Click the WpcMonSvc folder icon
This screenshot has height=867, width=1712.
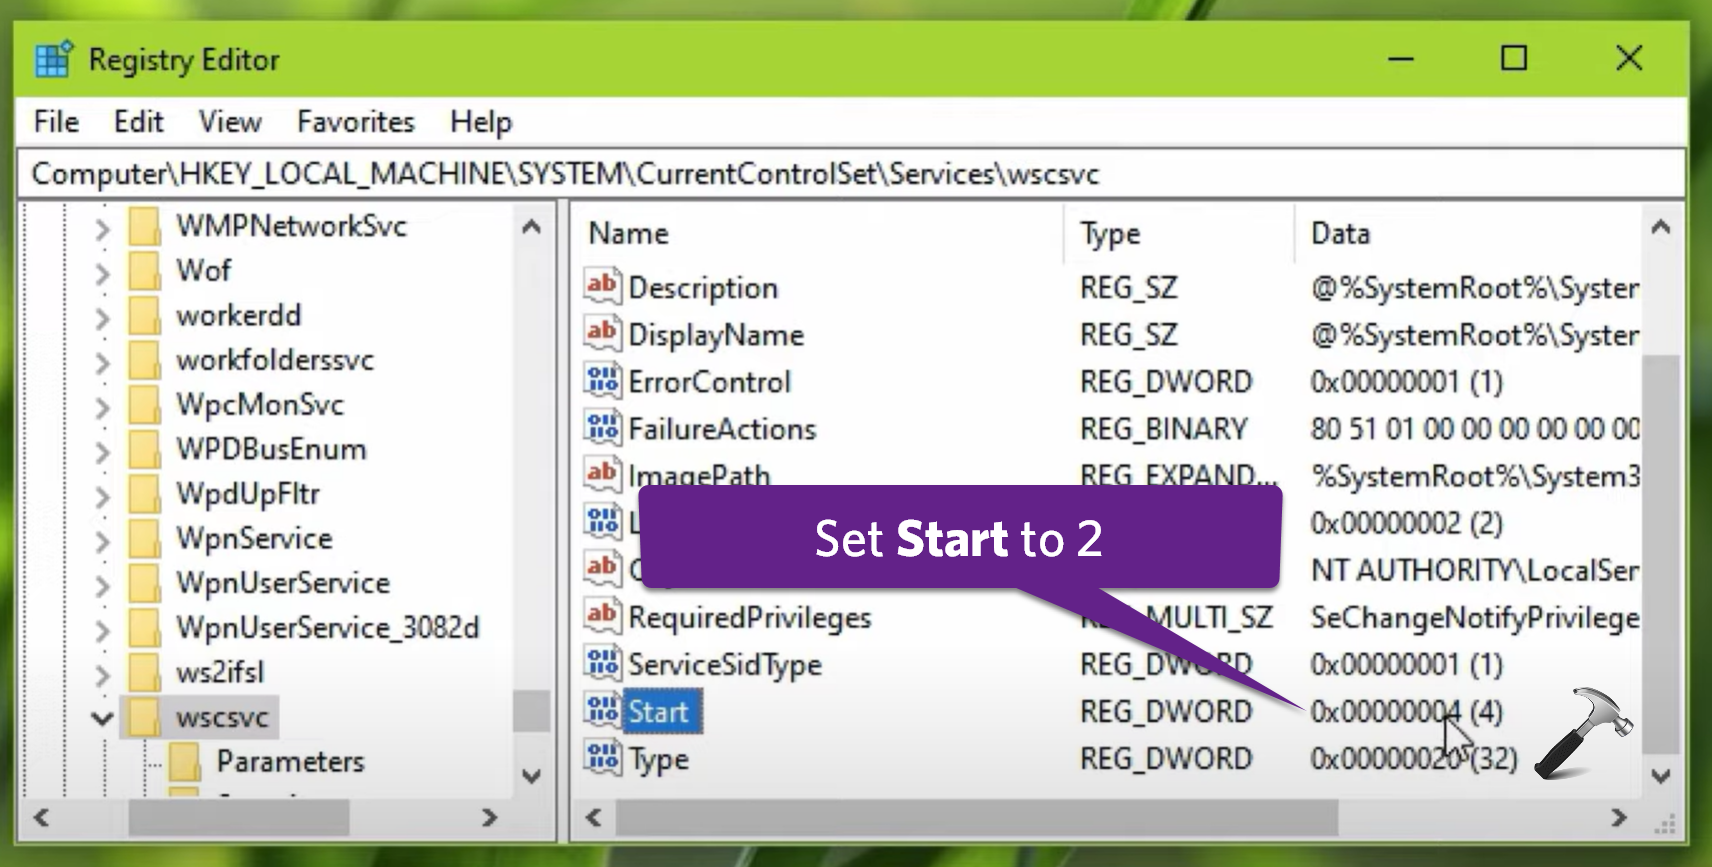145,404
